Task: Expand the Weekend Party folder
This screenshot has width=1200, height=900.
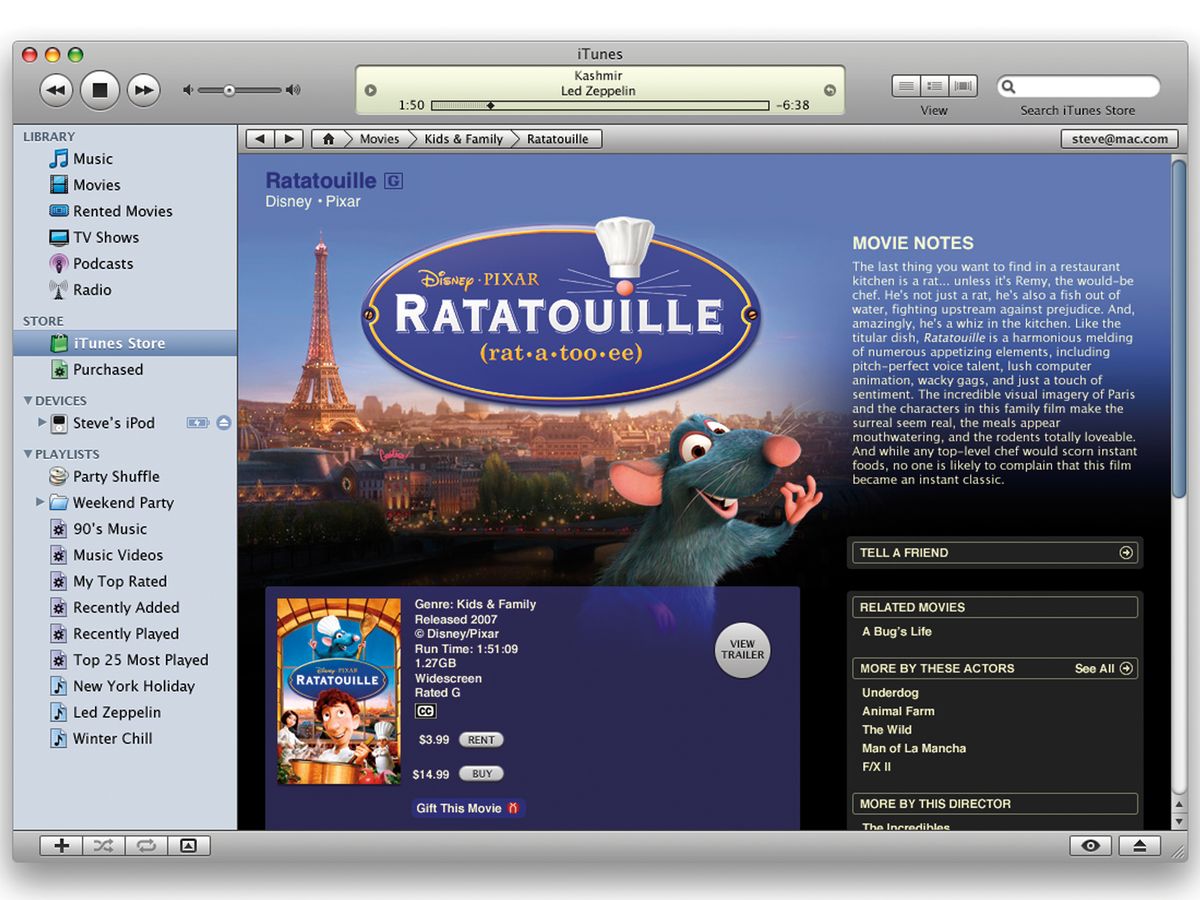Action: click(x=40, y=502)
